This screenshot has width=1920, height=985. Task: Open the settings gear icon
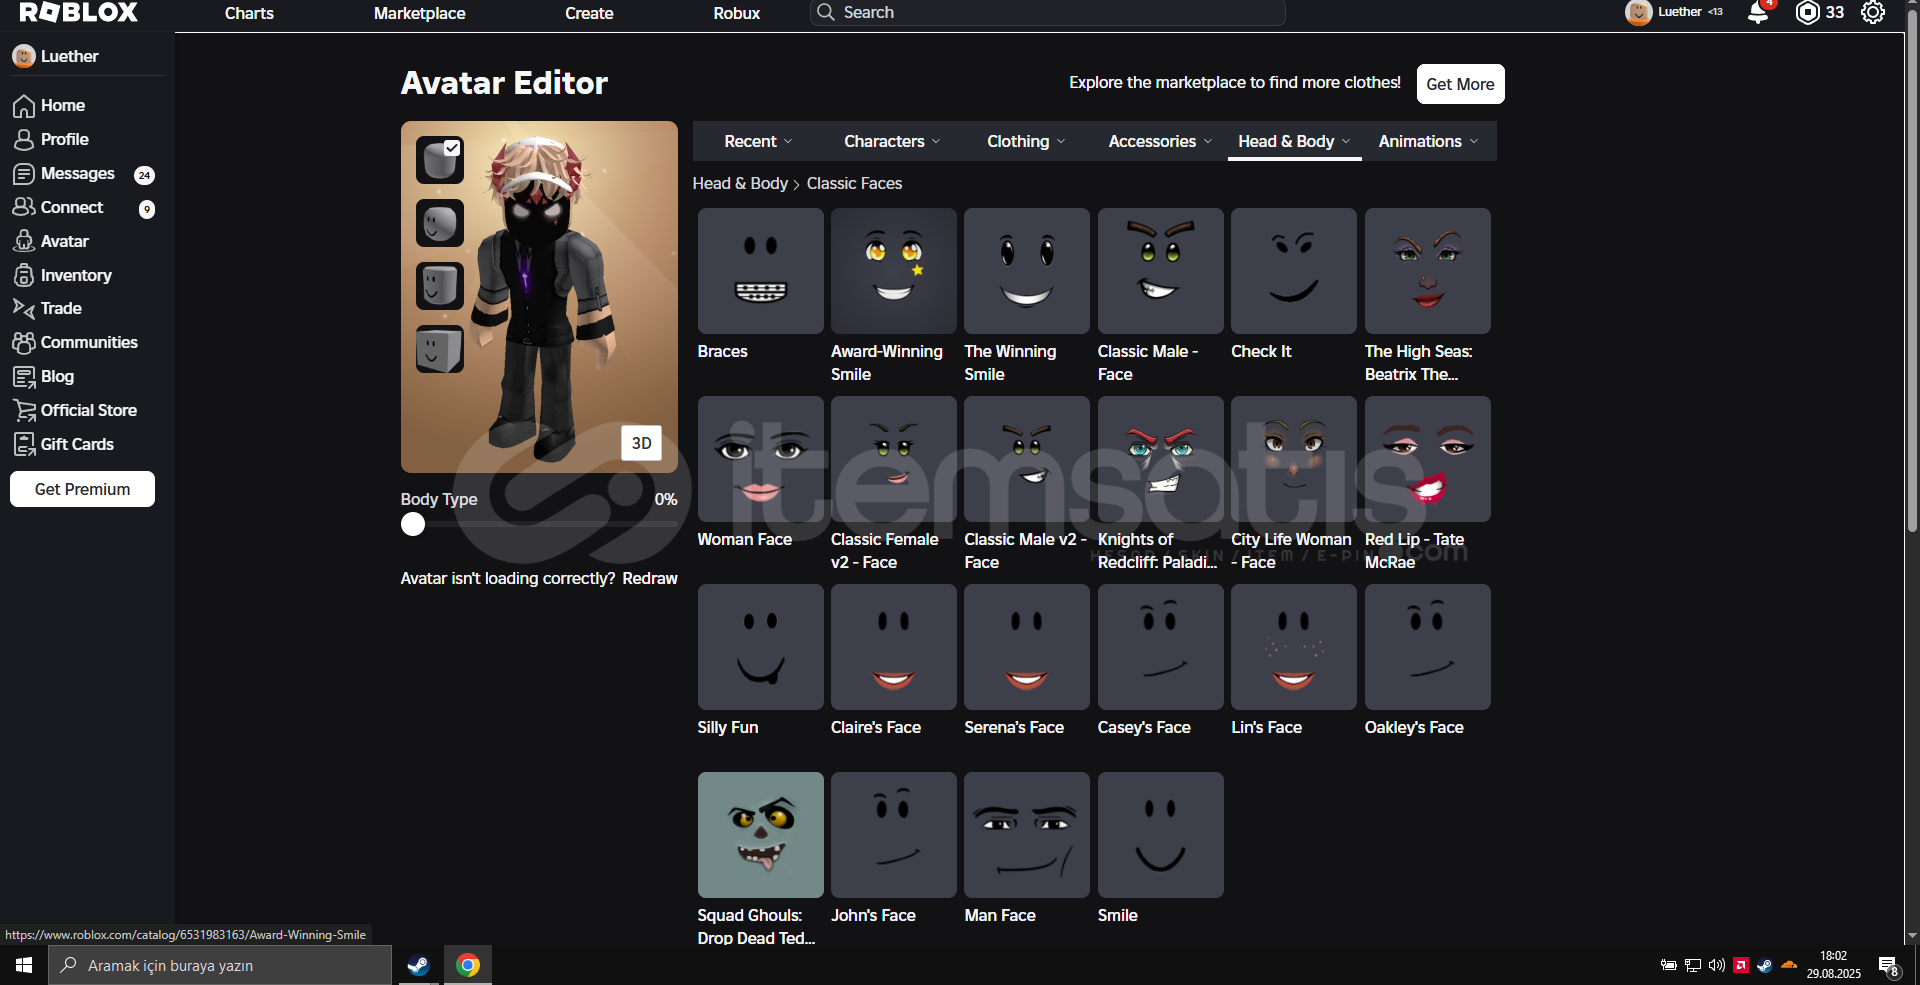(x=1873, y=12)
